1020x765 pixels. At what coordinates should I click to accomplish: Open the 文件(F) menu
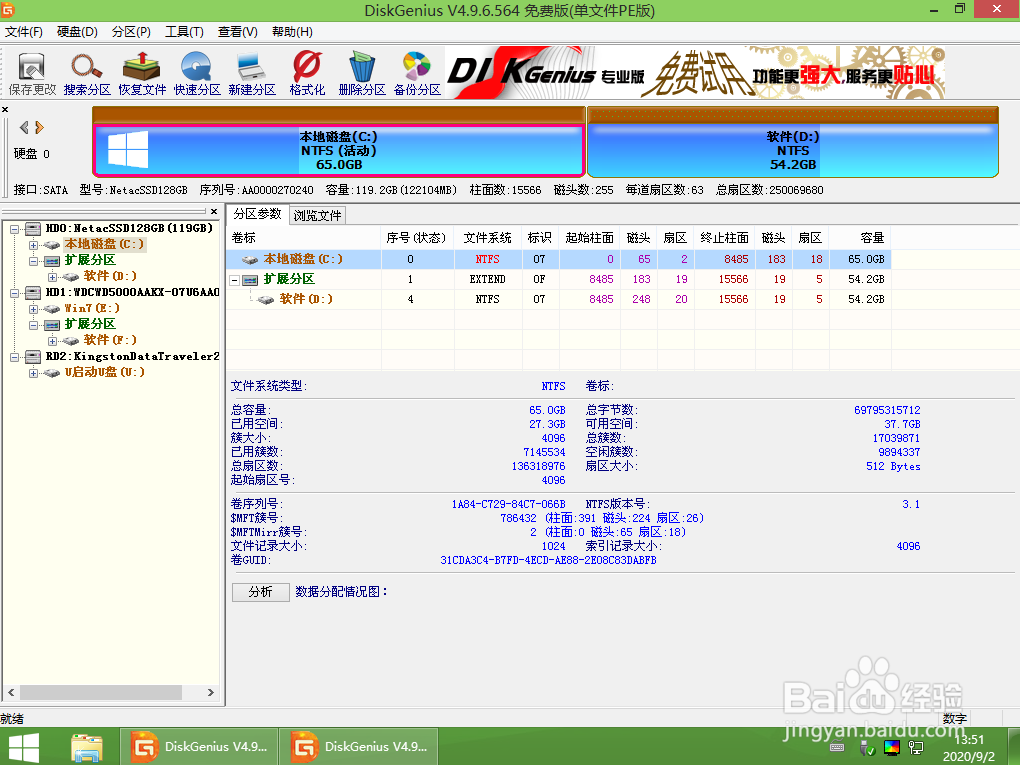pos(23,32)
